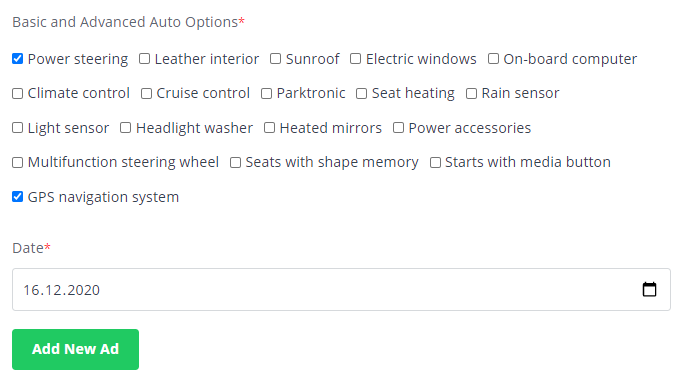
Task: Enable the Leather interior option
Action: click(x=144, y=59)
